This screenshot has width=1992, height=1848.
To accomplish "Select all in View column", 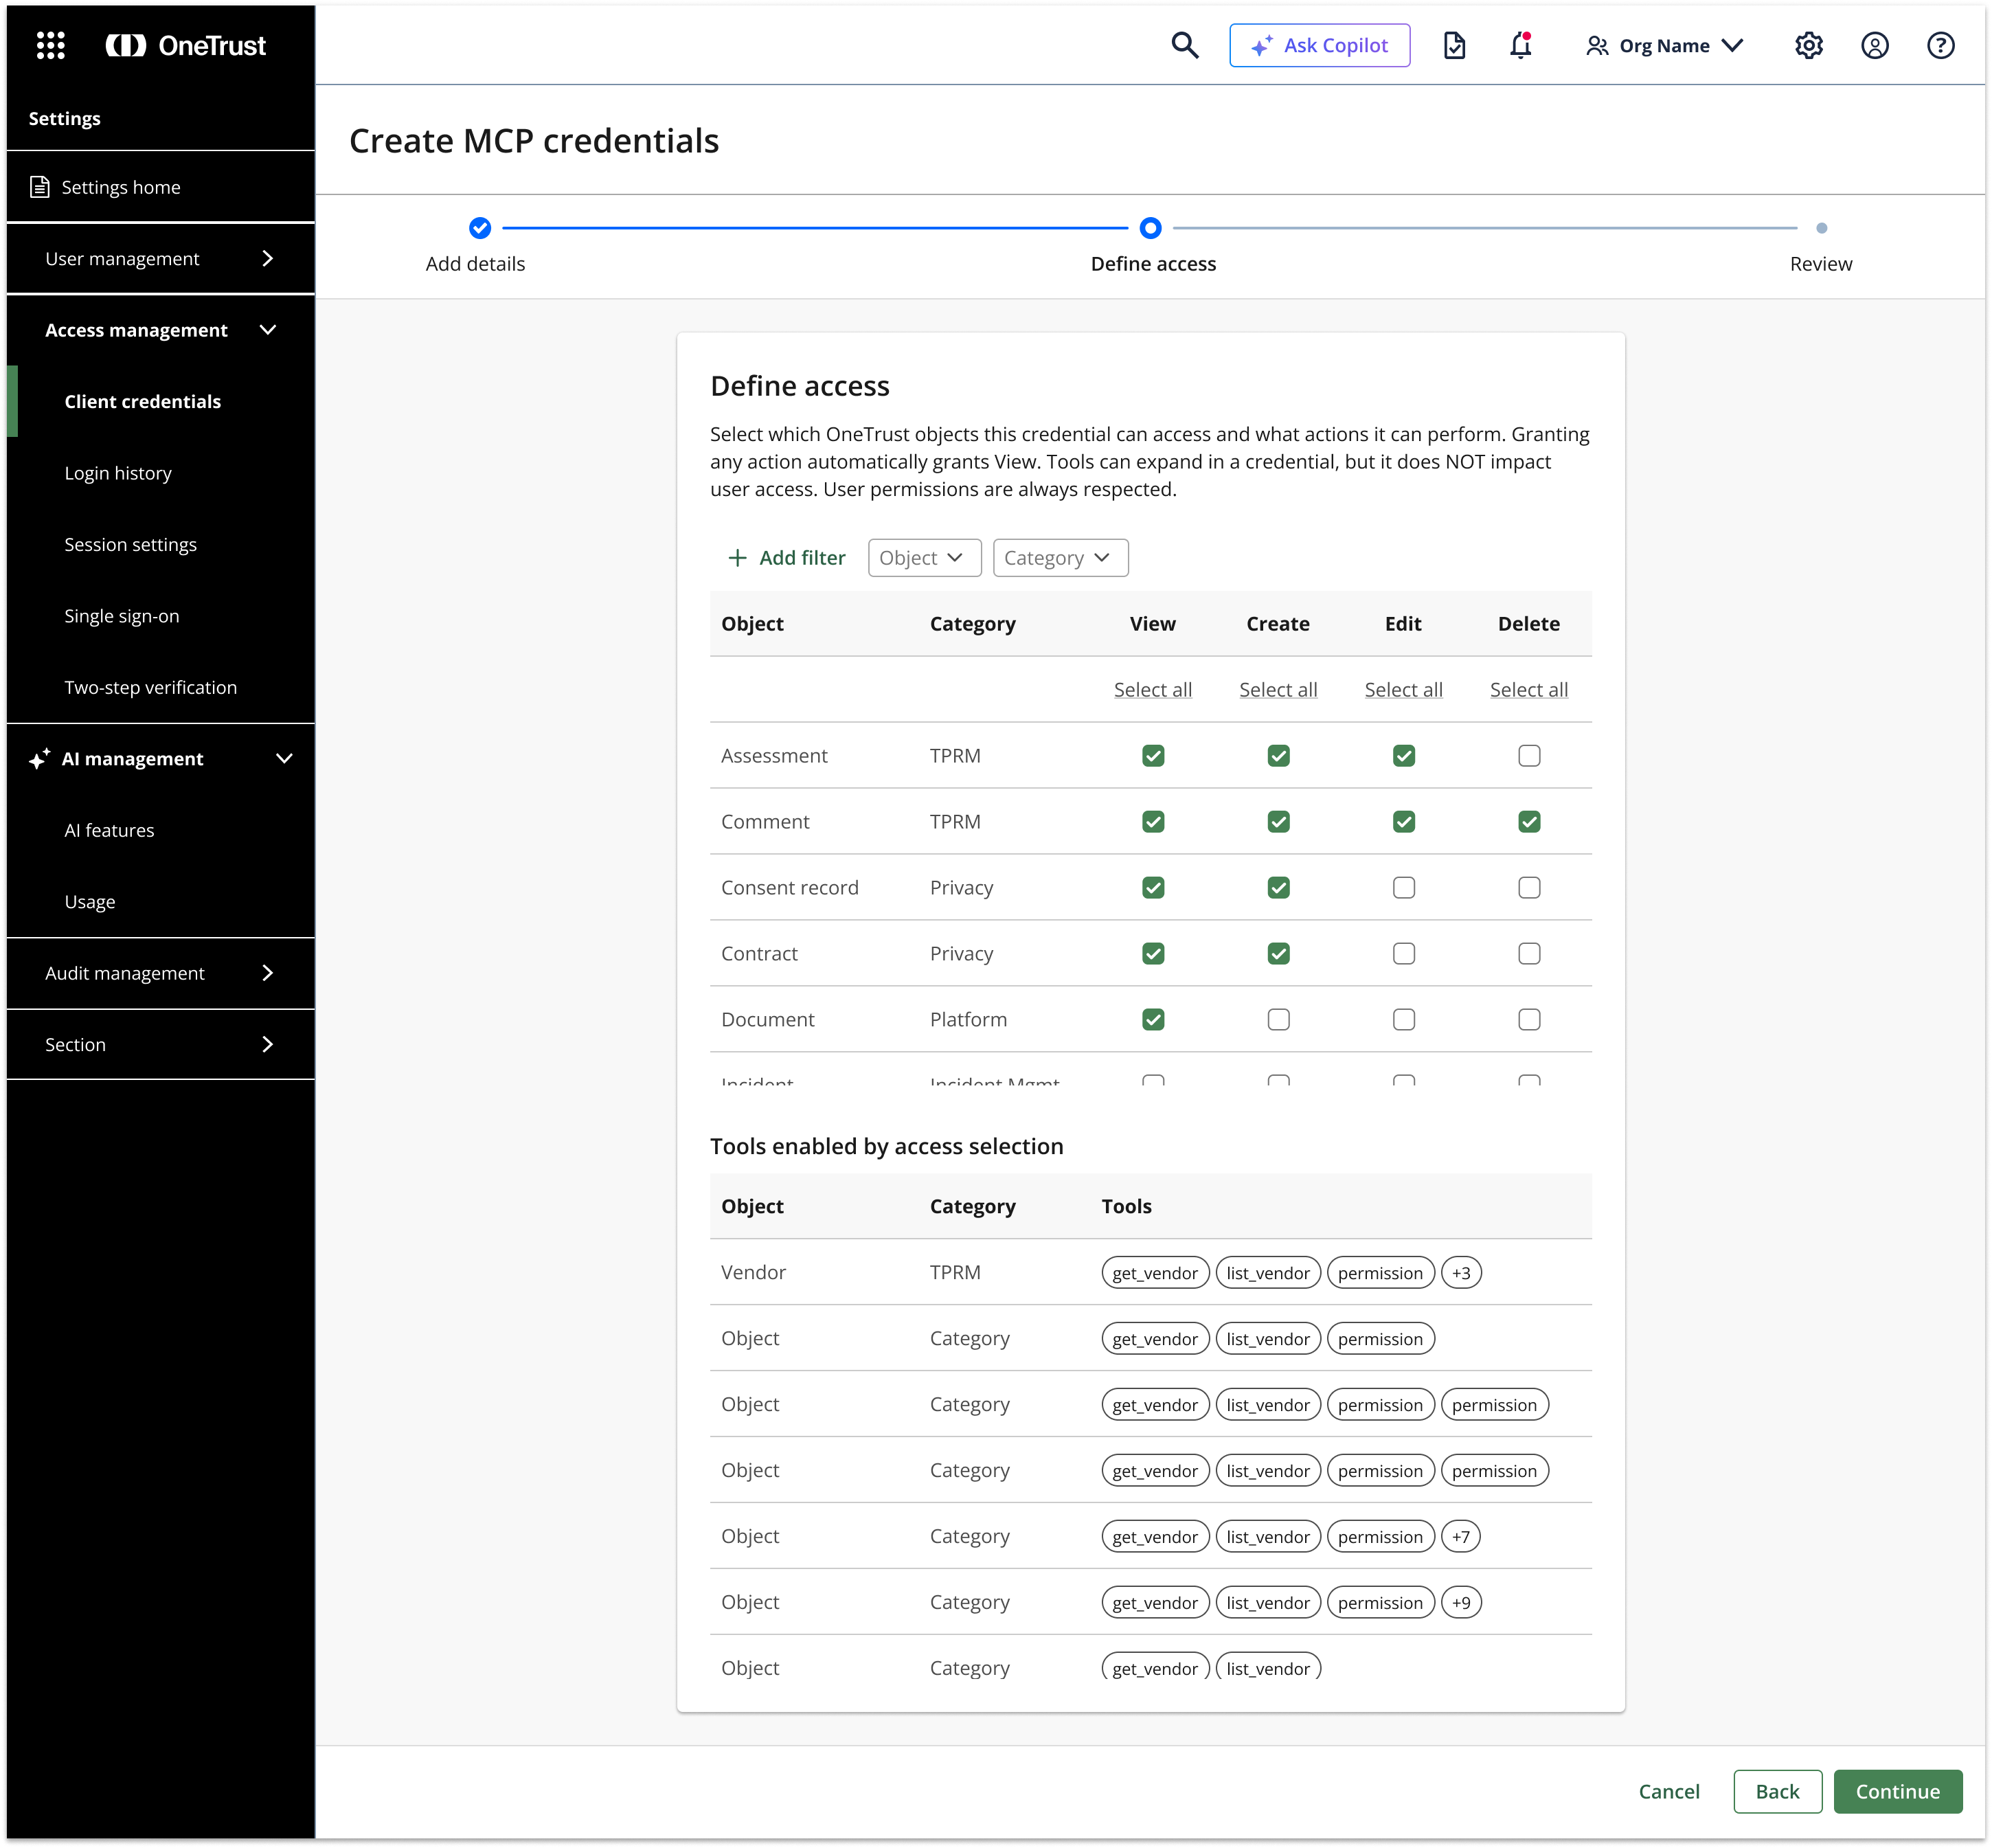I will [1153, 690].
